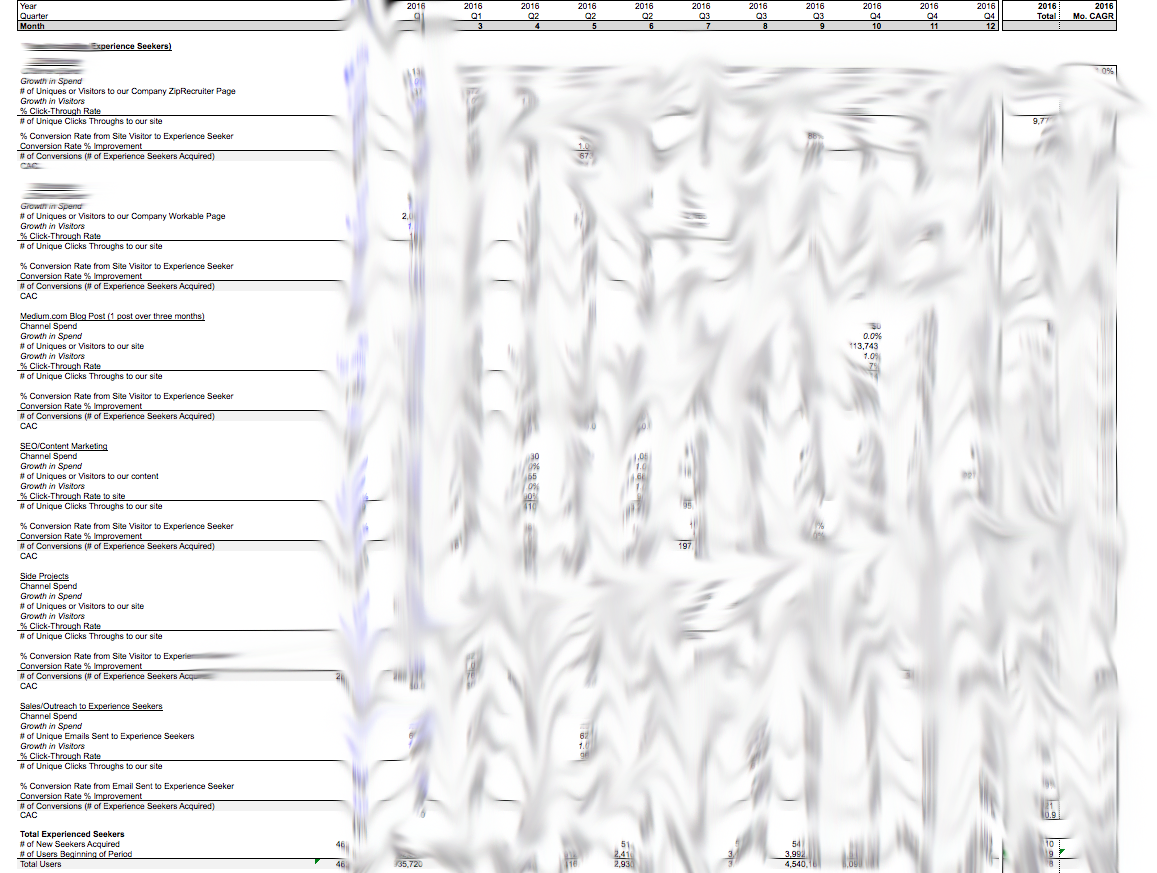Select month 4 column header
This screenshot has height=873, width=1157.
(537, 26)
